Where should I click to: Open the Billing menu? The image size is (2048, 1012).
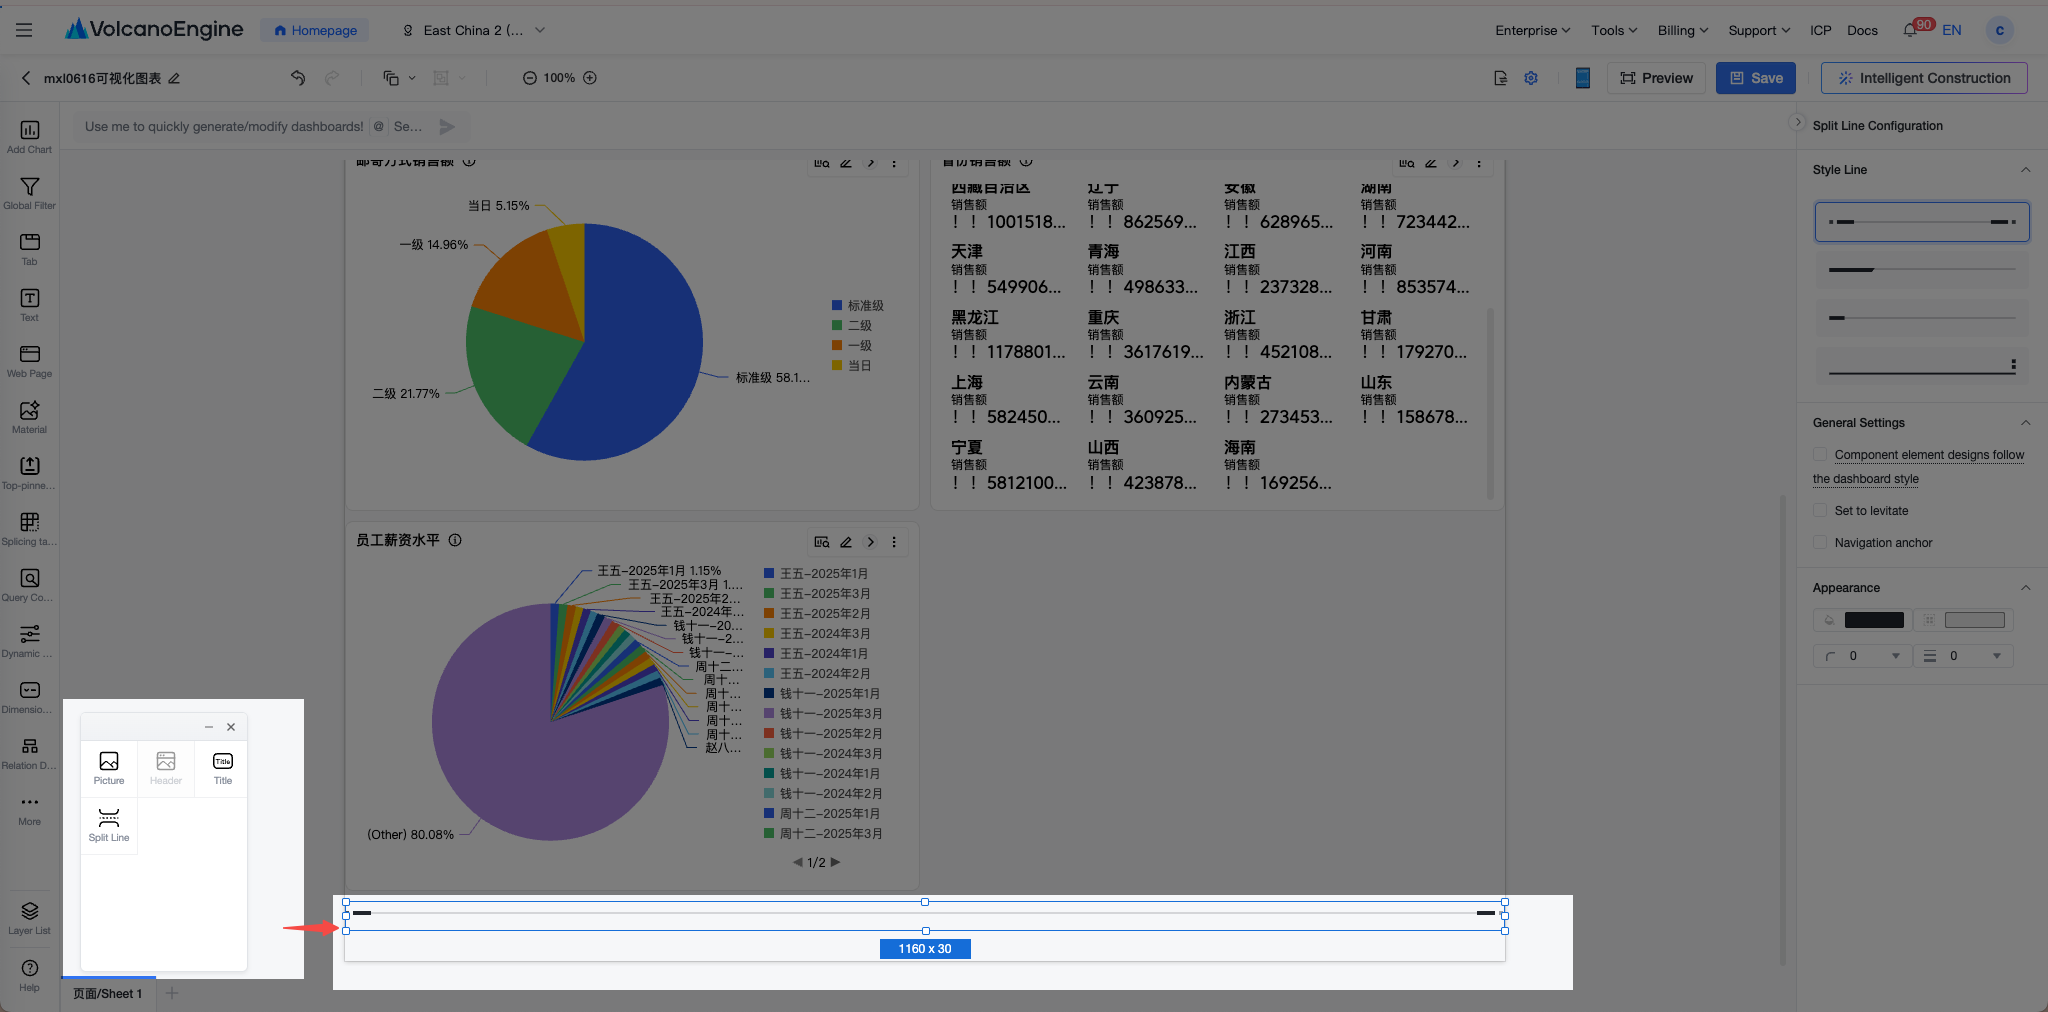(1682, 30)
